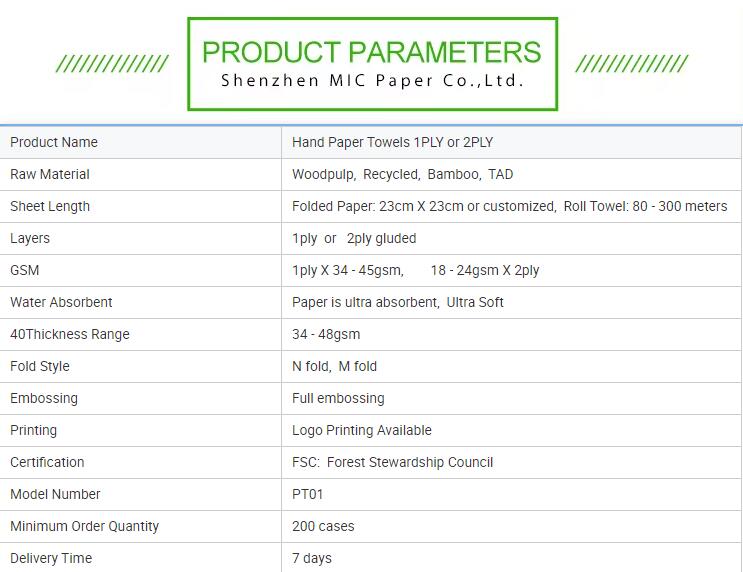Click the N fold, M fold value
Screen dimensions: 743x572
[x=334, y=366]
